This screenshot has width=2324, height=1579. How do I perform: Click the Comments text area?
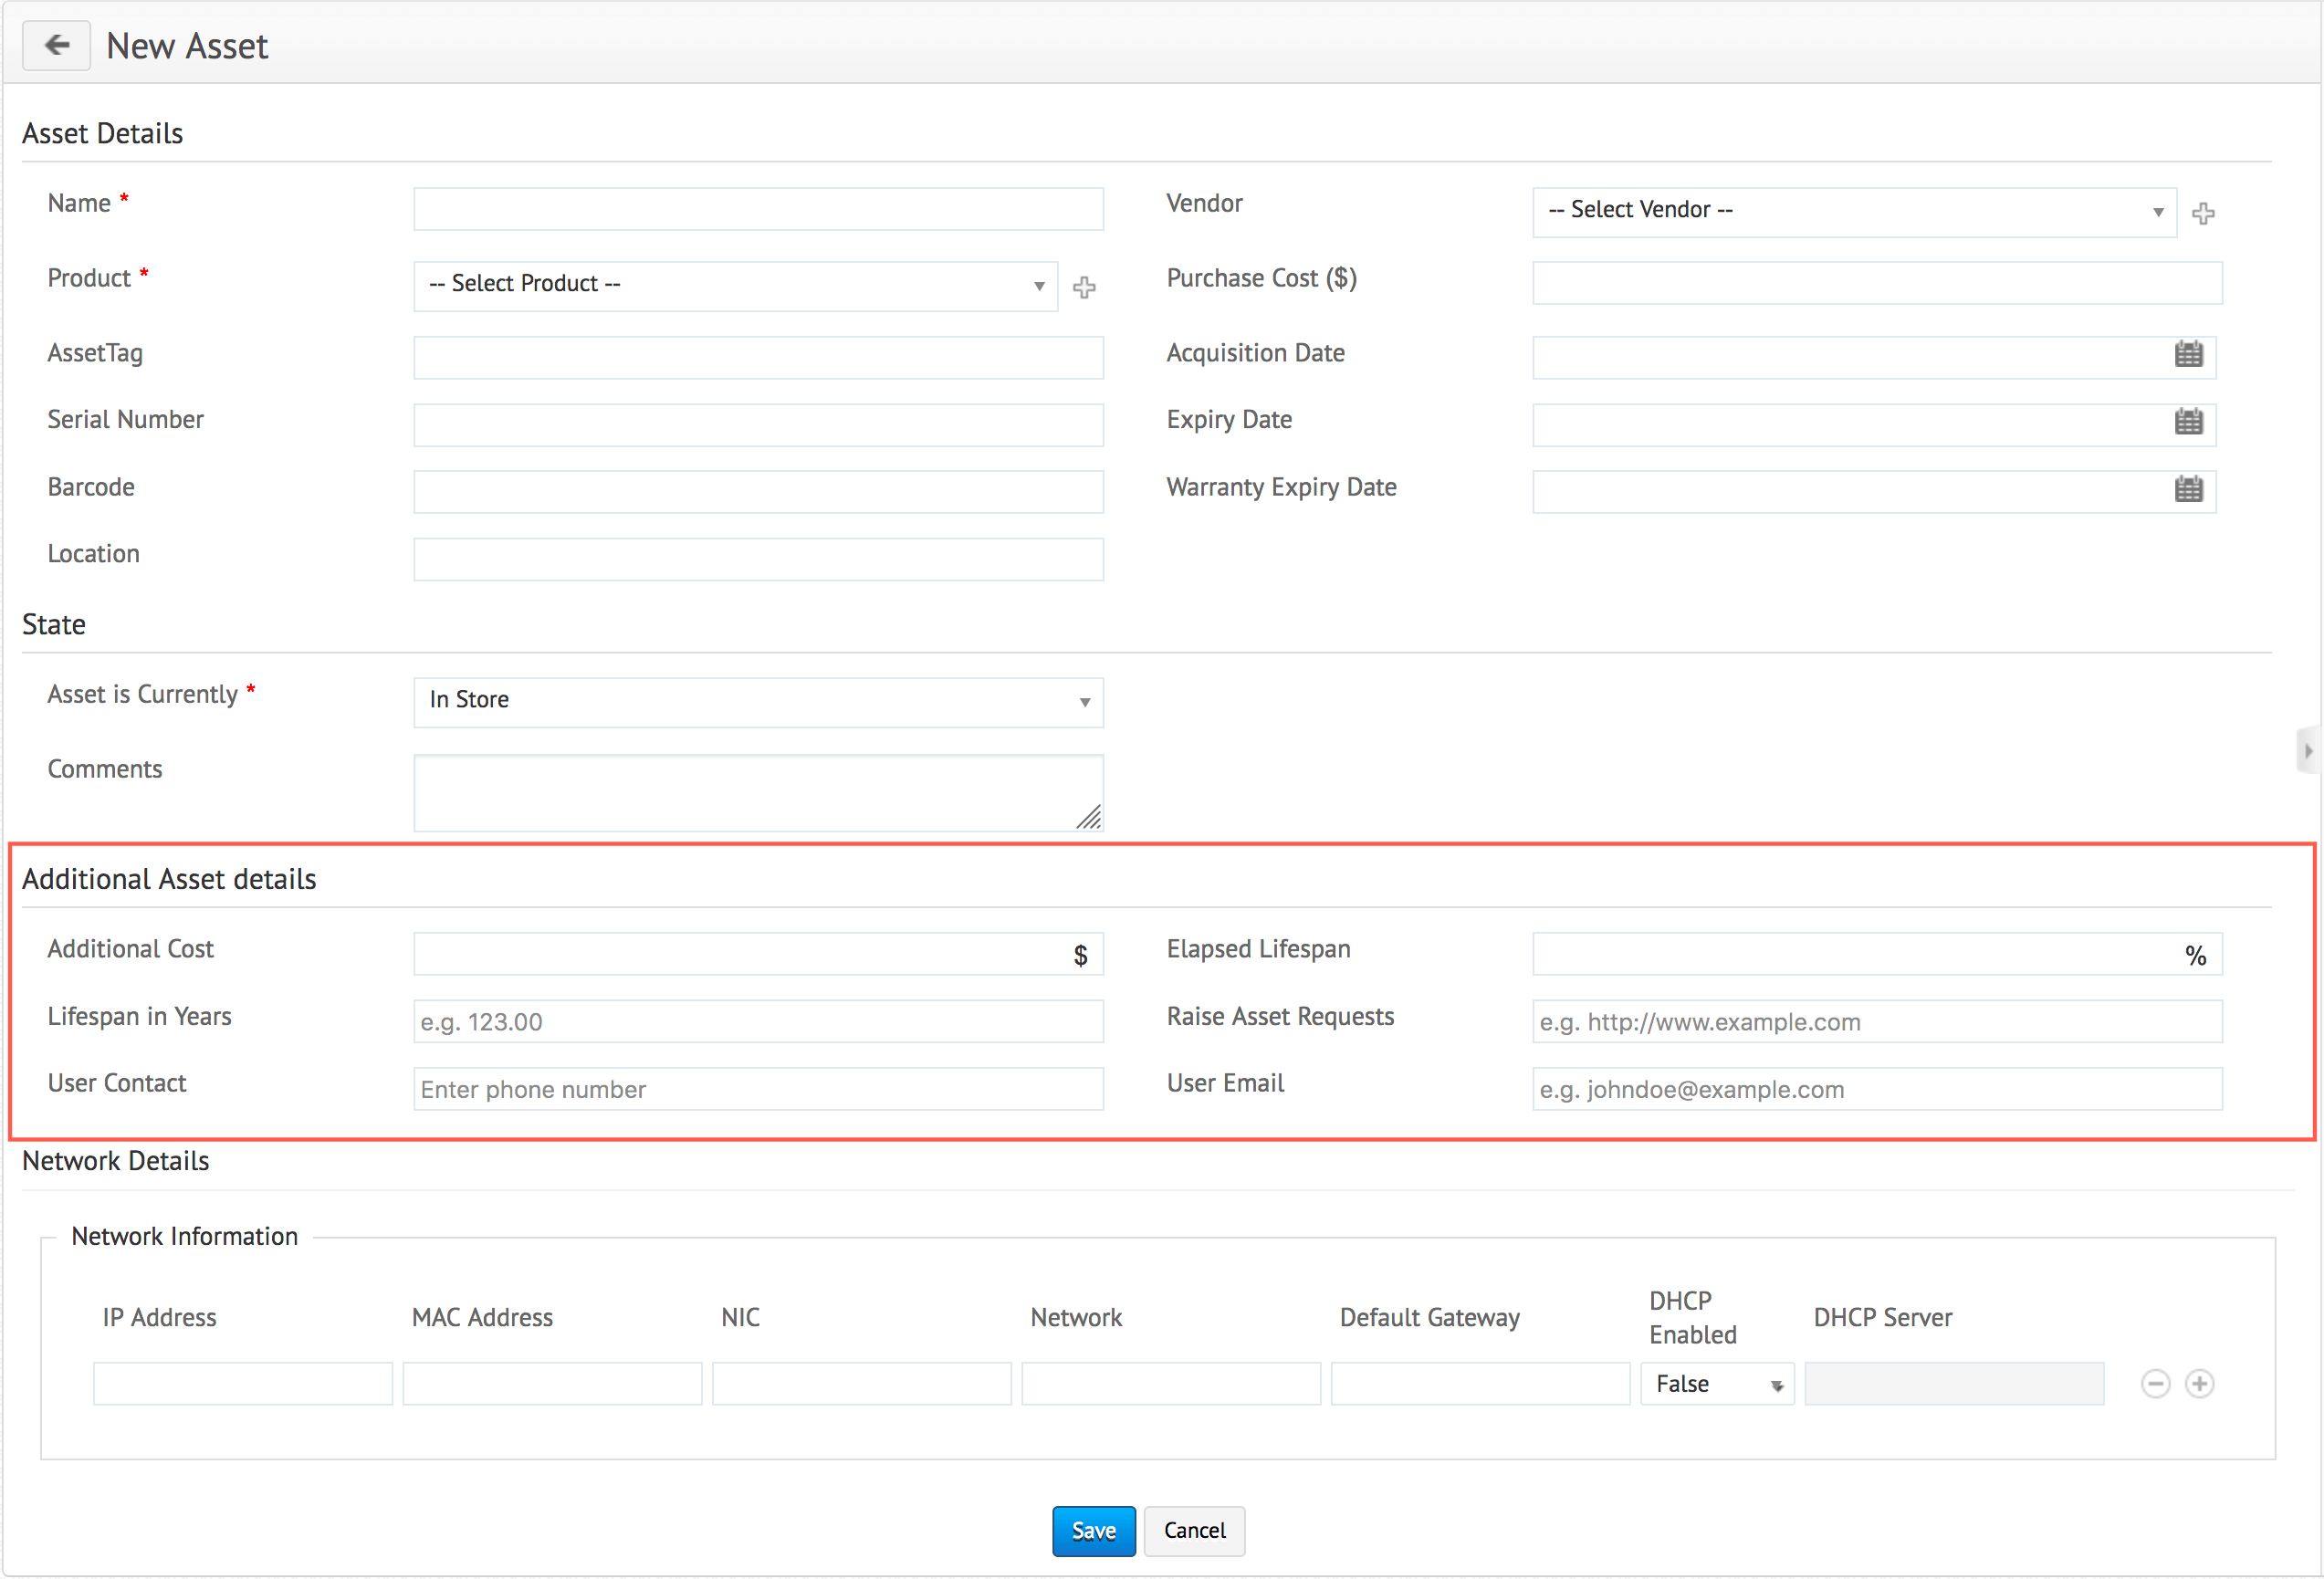tap(758, 792)
